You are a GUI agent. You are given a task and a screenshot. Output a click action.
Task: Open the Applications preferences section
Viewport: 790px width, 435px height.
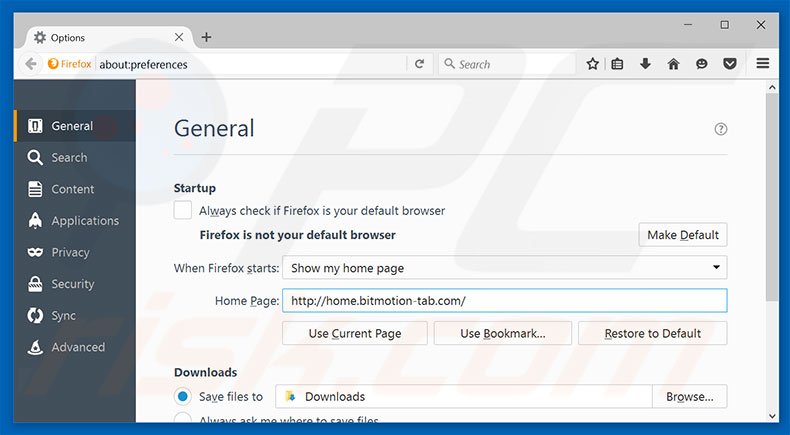[x=85, y=221]
